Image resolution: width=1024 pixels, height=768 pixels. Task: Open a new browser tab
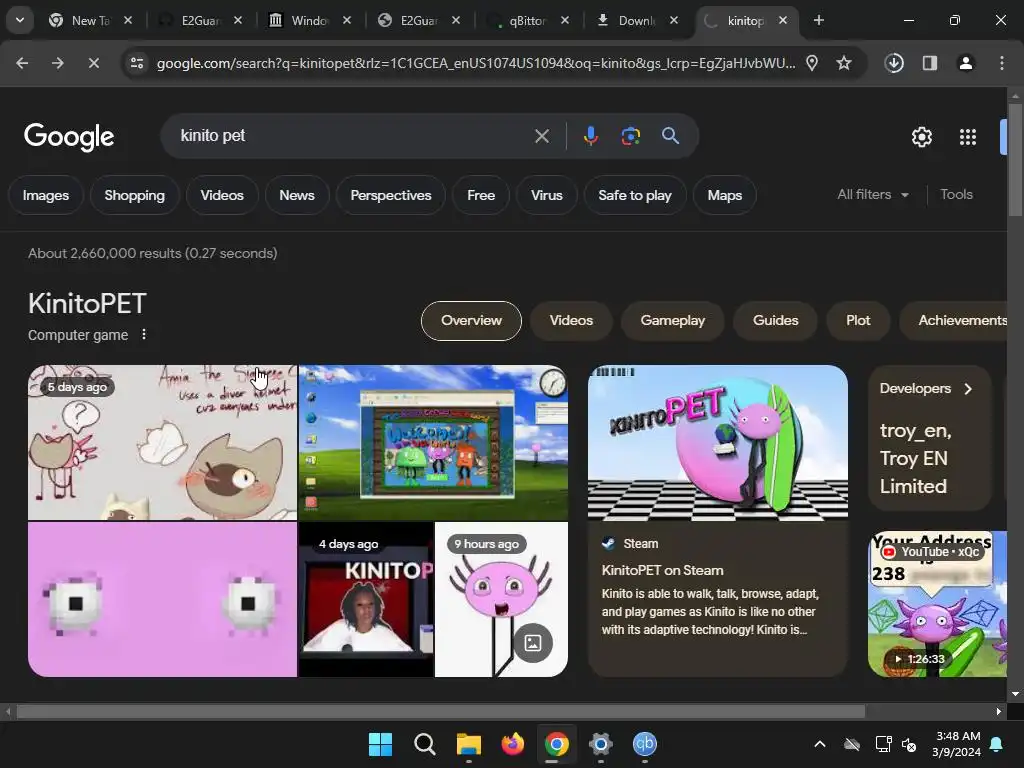(x=818, y=20)
